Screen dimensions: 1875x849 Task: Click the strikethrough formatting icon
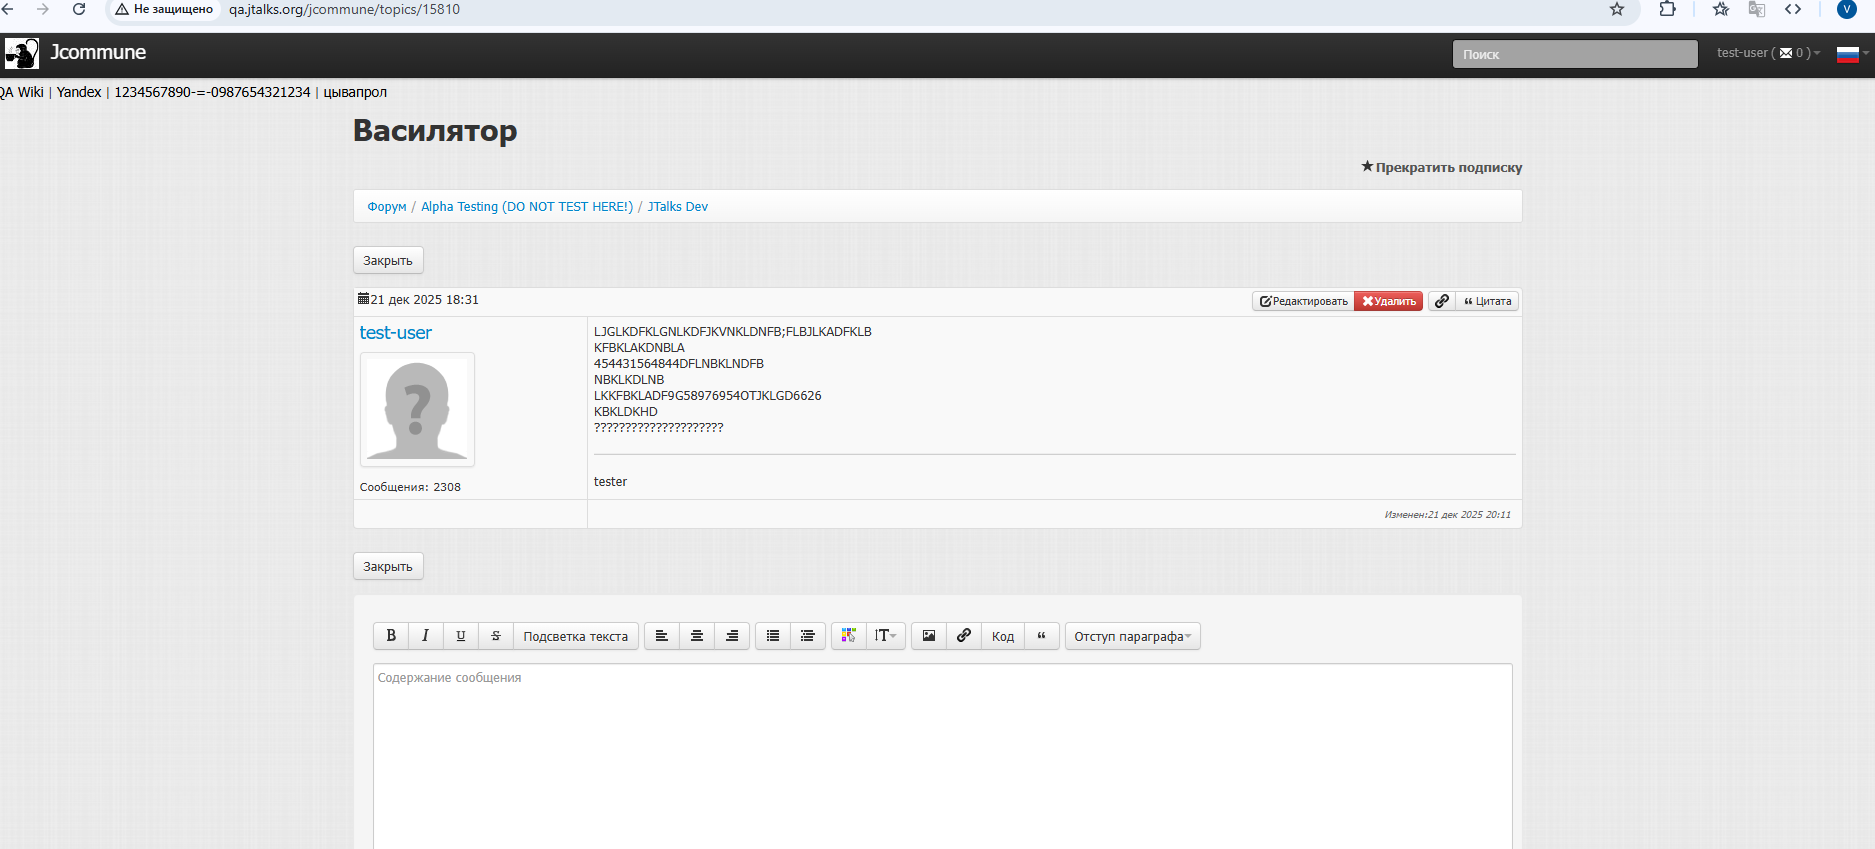coord(495,636)
